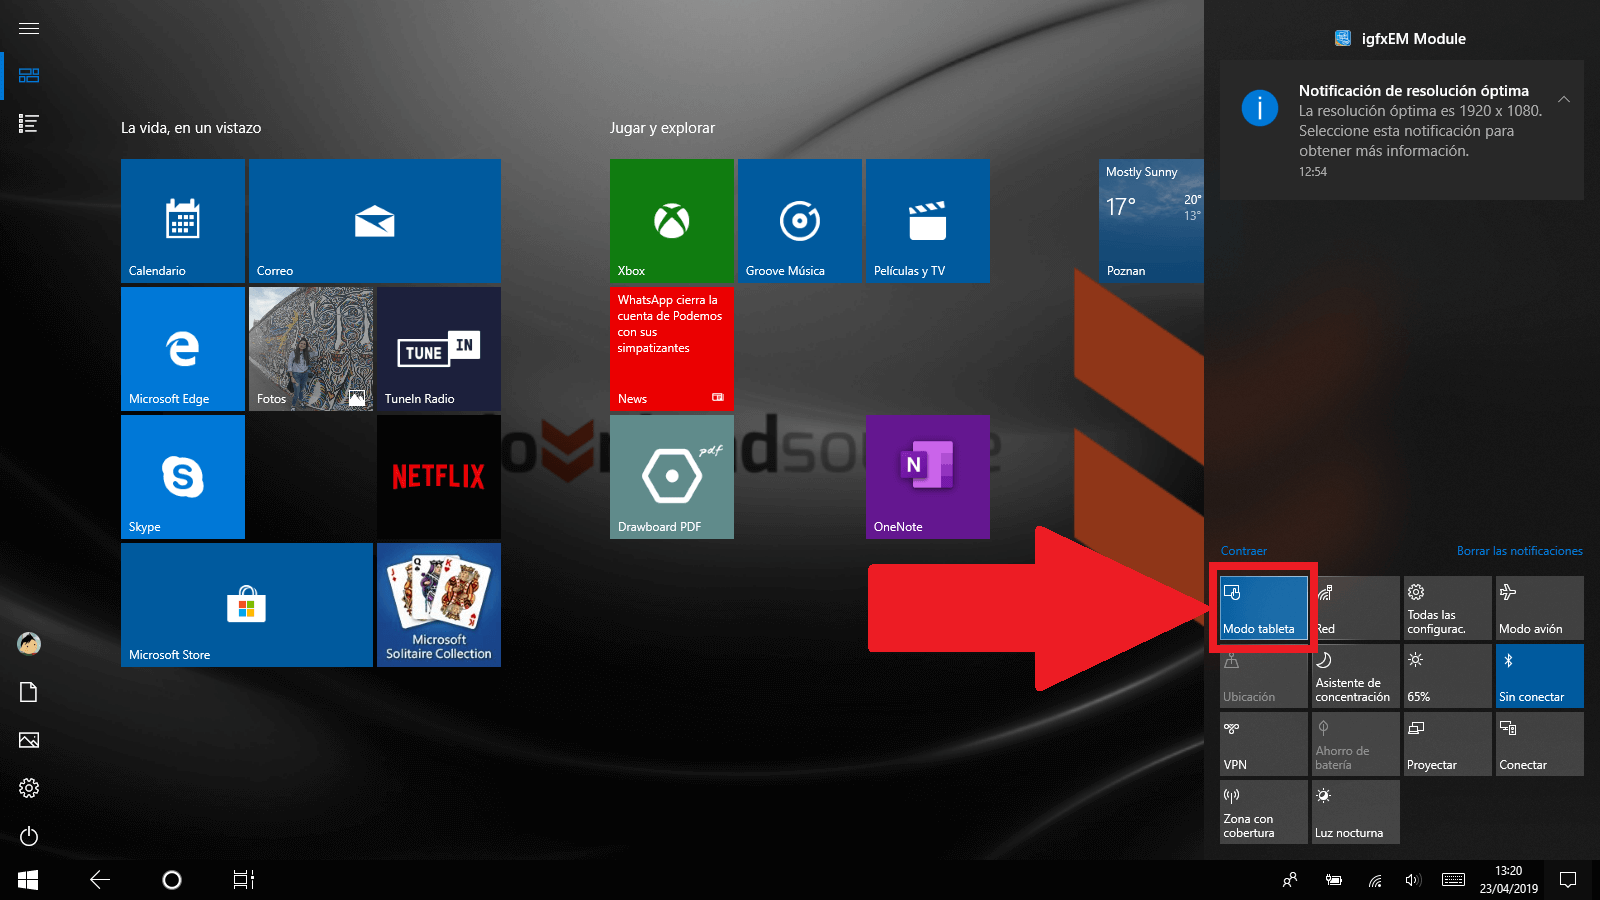Toggle Zona con cobertura hotspot
The image size is (1600, 900).
pos(1264,812)
